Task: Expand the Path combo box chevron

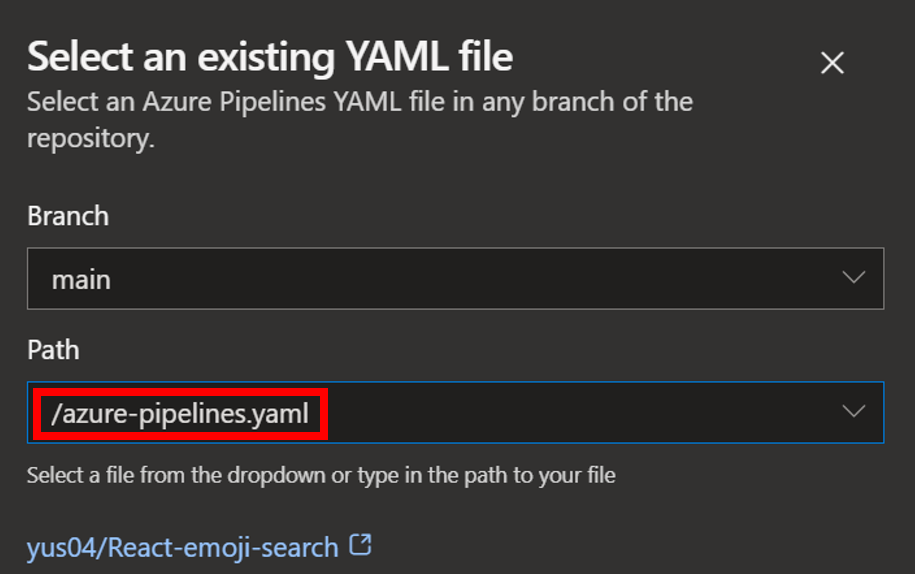Action: pos(853,411)
